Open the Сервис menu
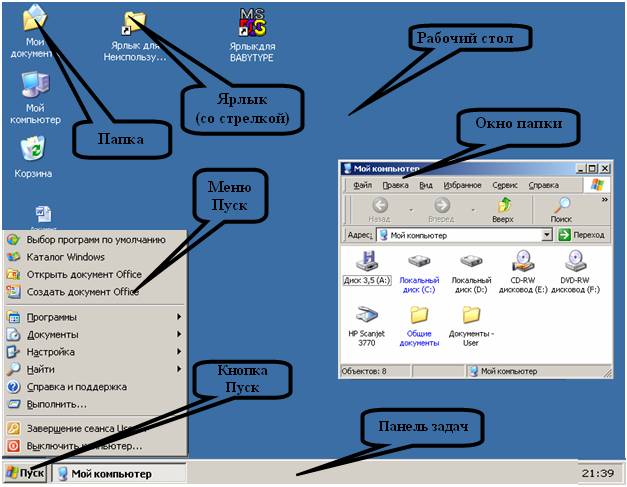 coord(505,185)
